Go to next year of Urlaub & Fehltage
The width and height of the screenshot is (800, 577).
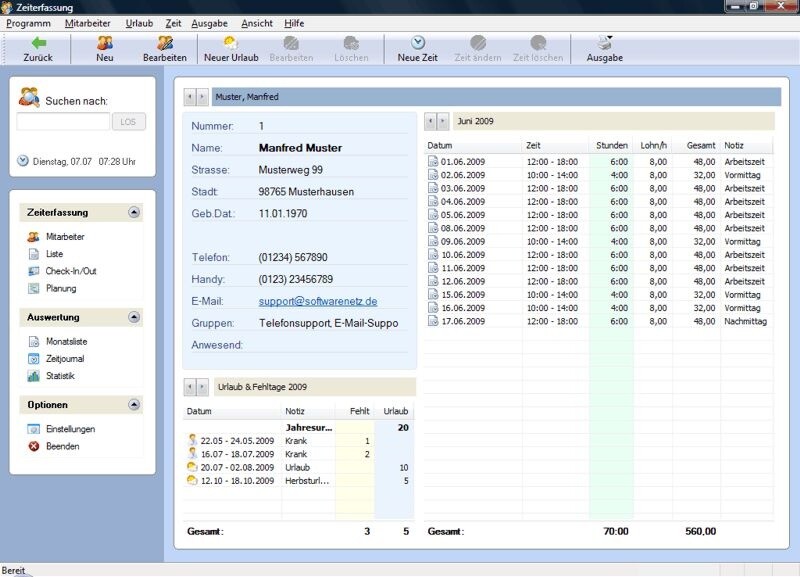tap(203, 387)
